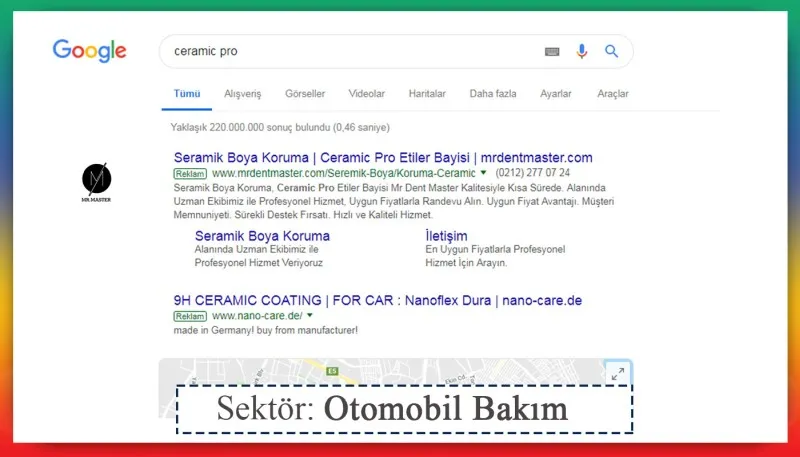Expand dropdown arrow beside mrdentmaster.com URL

pyautogui.click(x=484, y=172)
